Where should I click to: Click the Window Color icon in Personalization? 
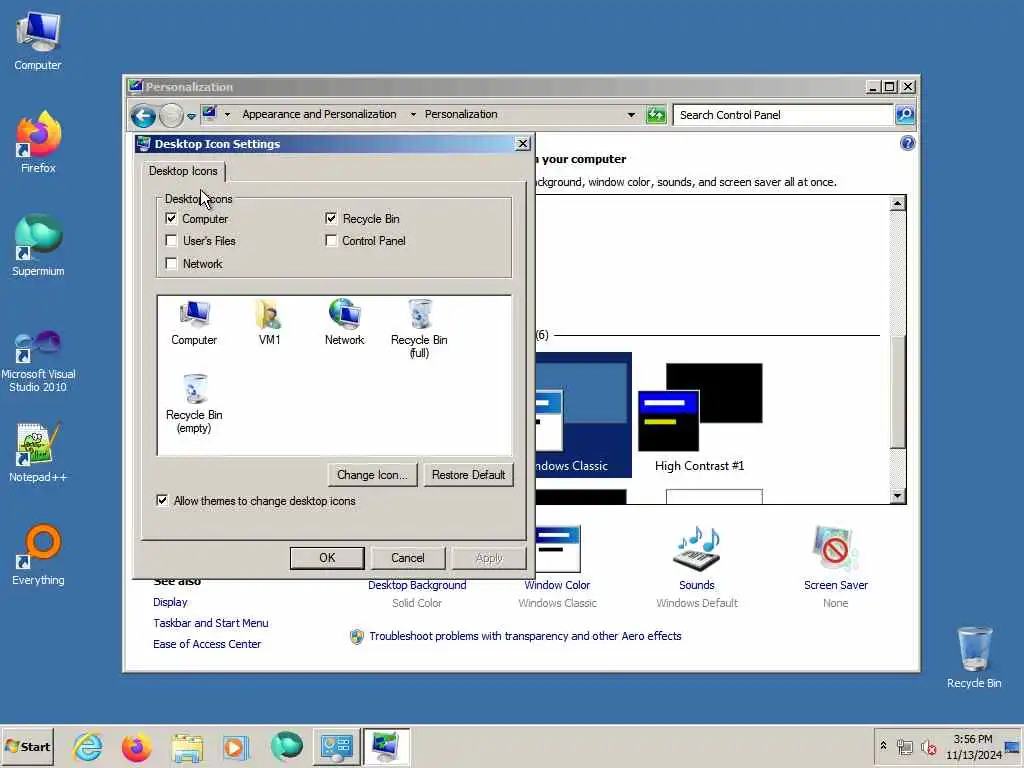point(557,549)
